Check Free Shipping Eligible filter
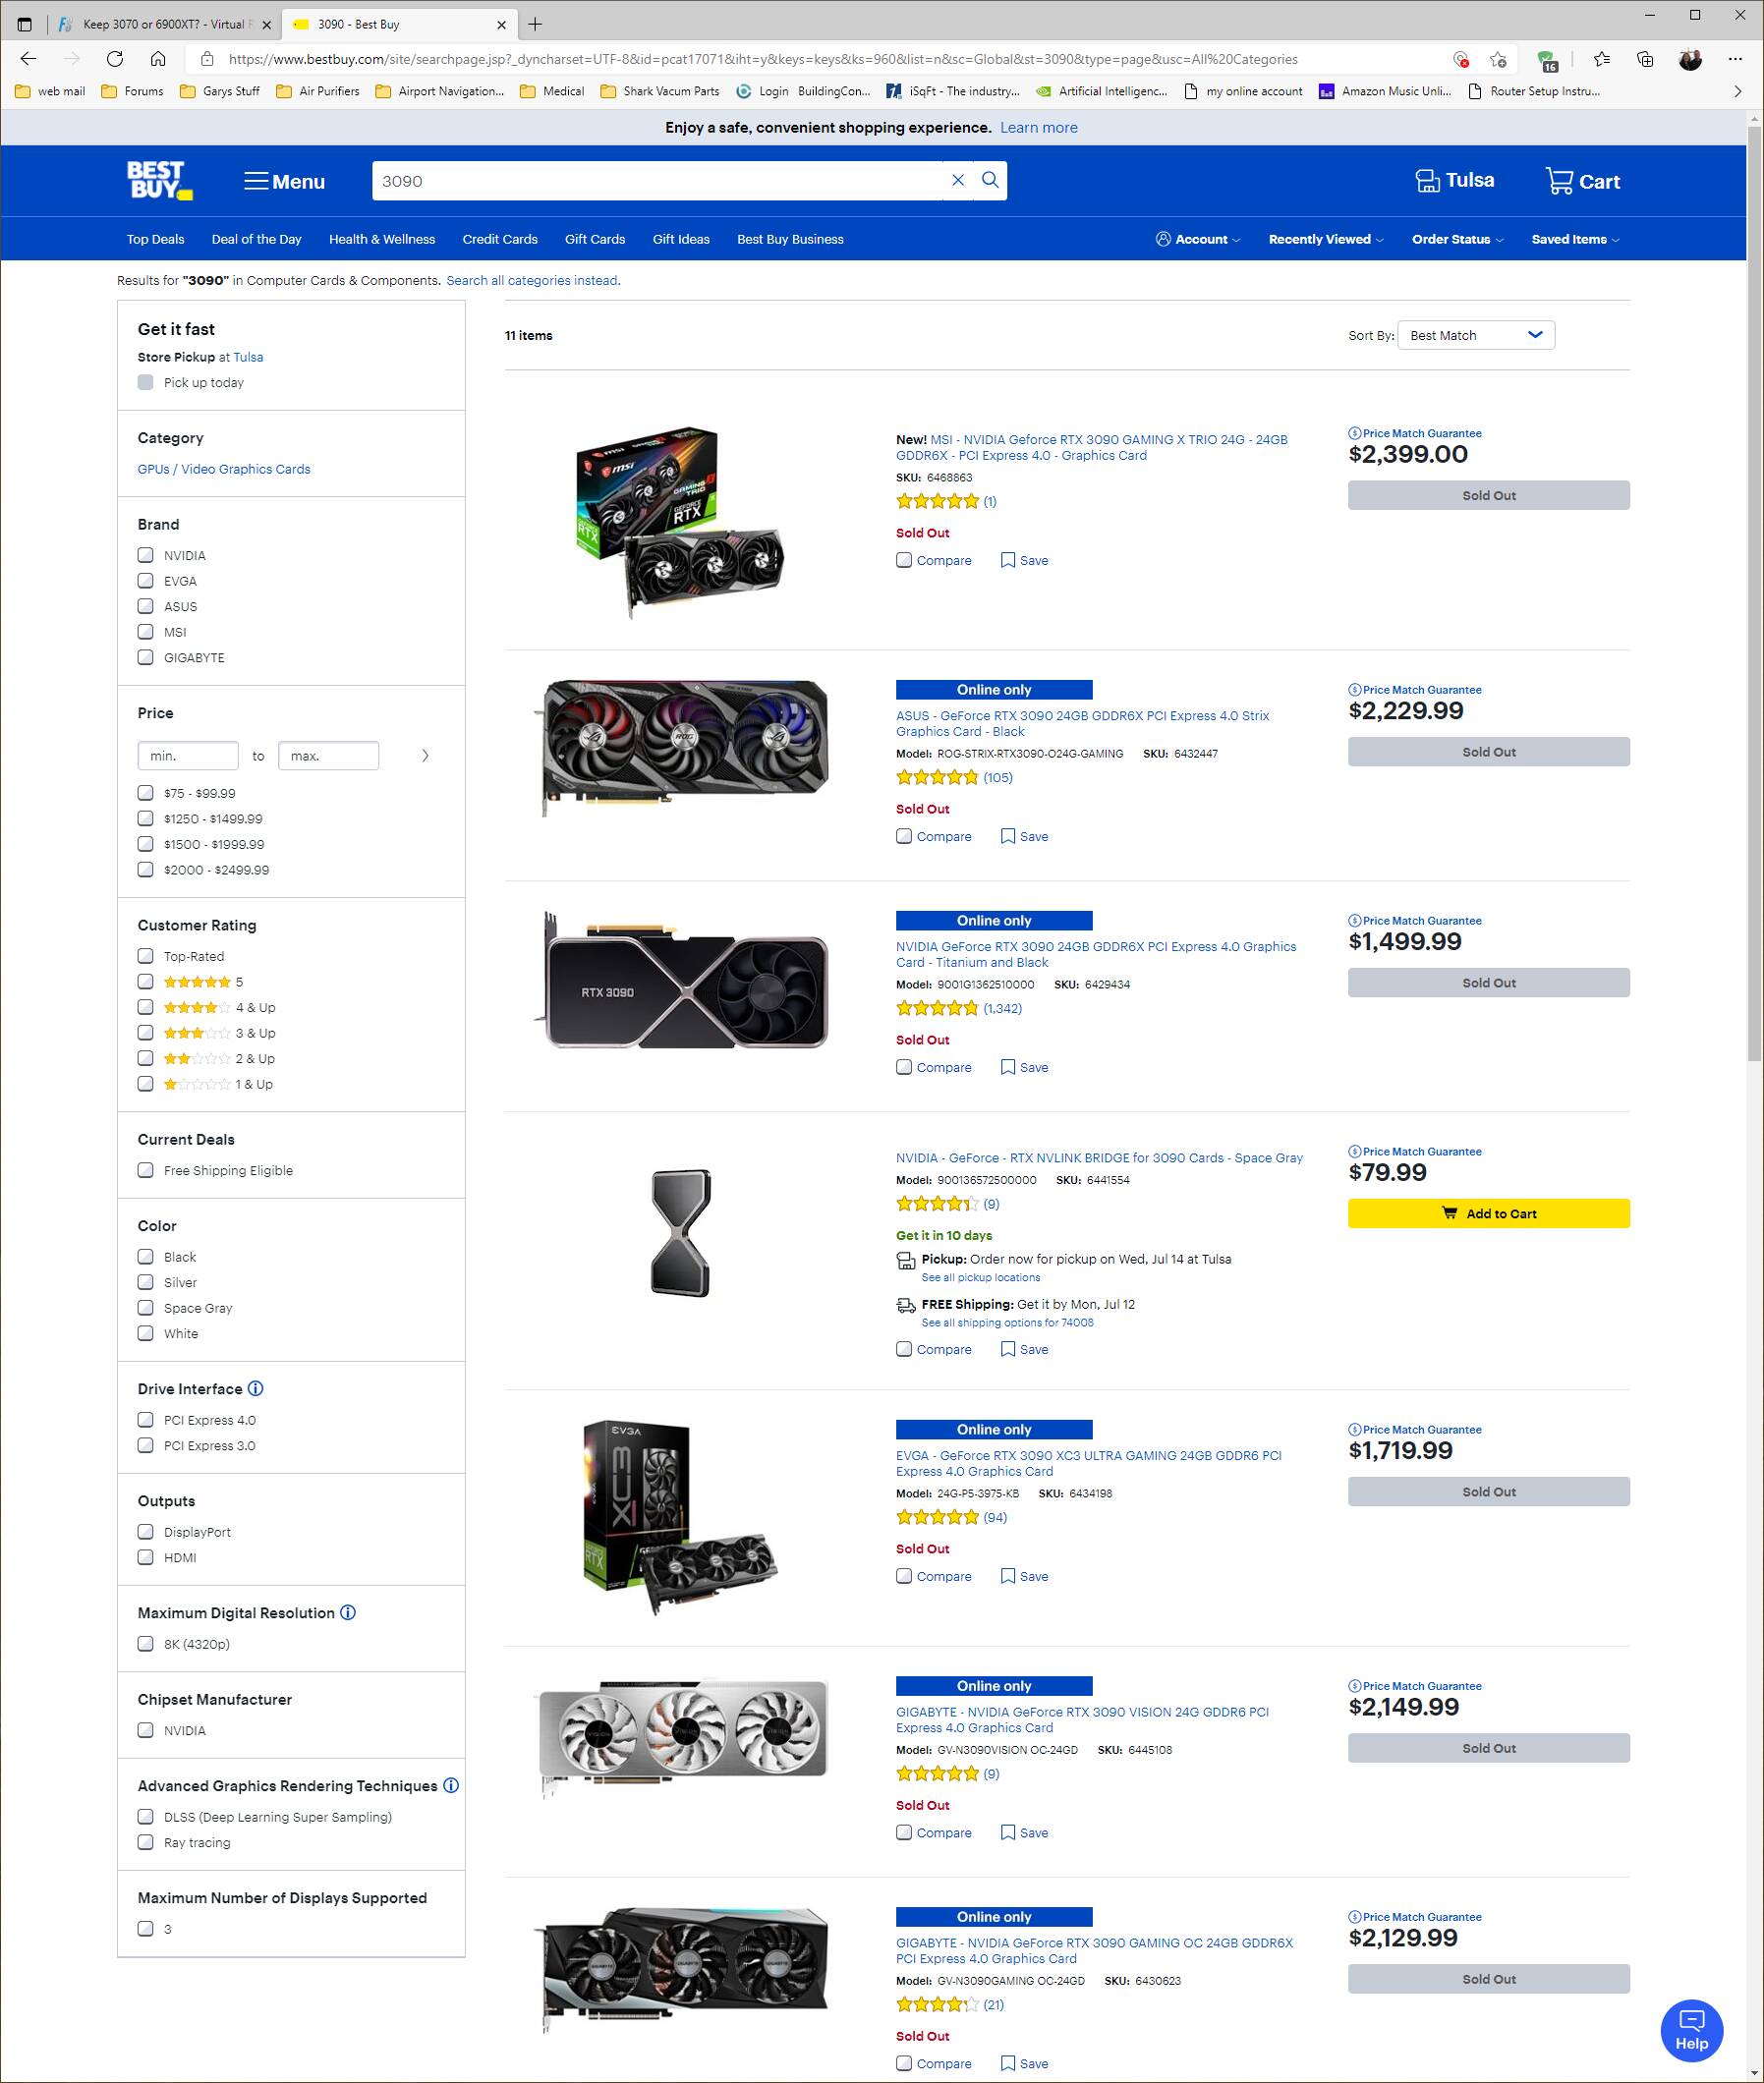 point(146,1170)
